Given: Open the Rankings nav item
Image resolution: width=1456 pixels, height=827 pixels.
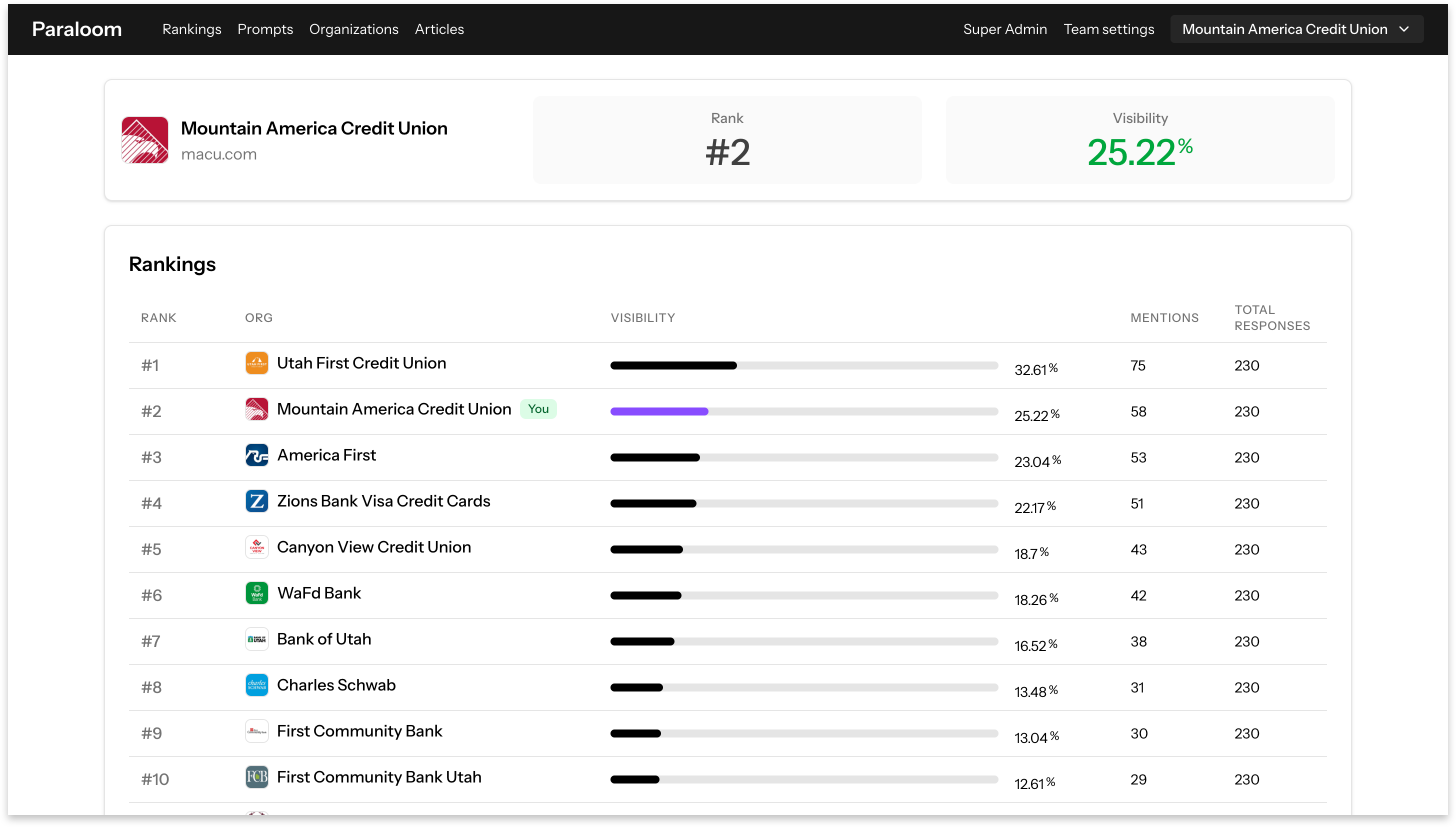Looking at the screenshot, I should (192, 29).
